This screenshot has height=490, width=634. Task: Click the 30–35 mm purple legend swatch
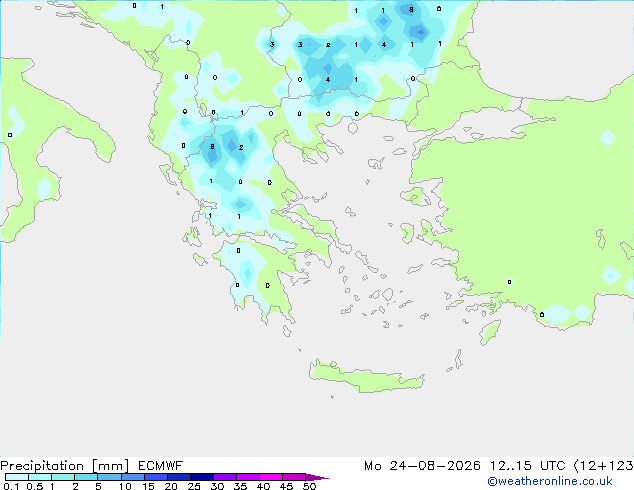tap(225, 477)
